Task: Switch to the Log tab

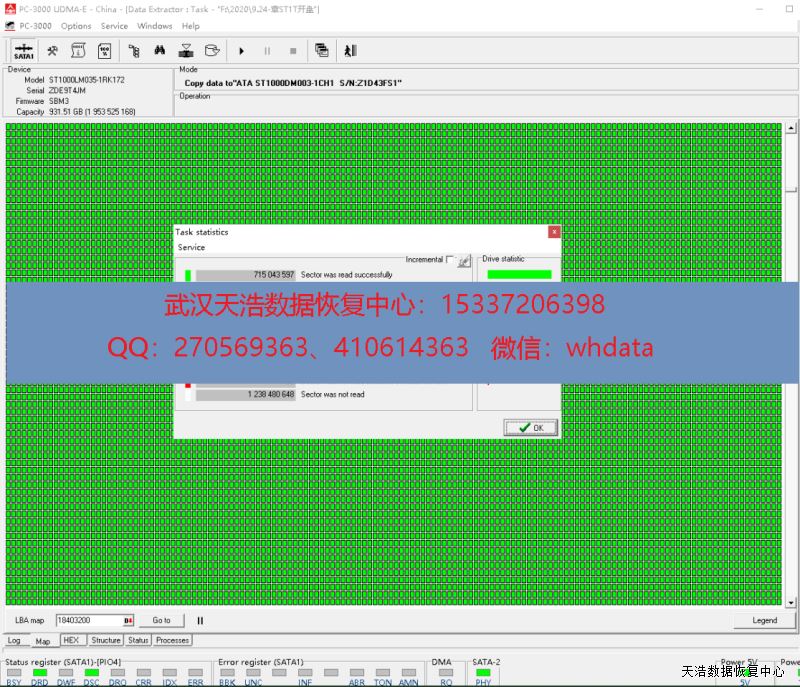Action: pyautogui.click(x=14, y=640)
